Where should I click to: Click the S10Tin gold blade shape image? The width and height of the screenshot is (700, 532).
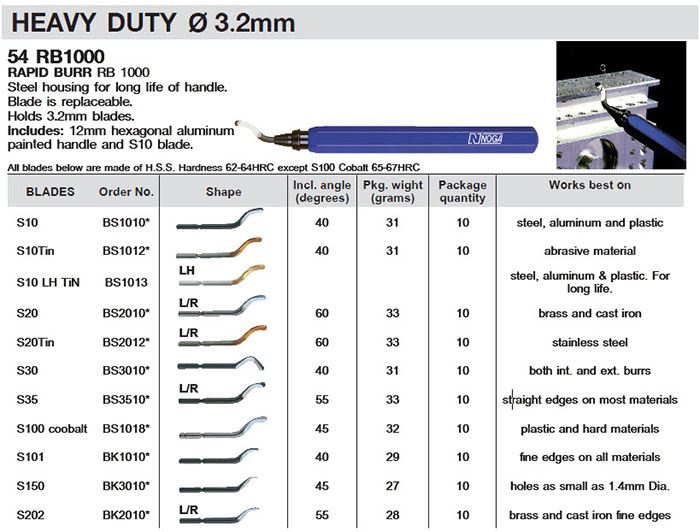tap(219, 248)
